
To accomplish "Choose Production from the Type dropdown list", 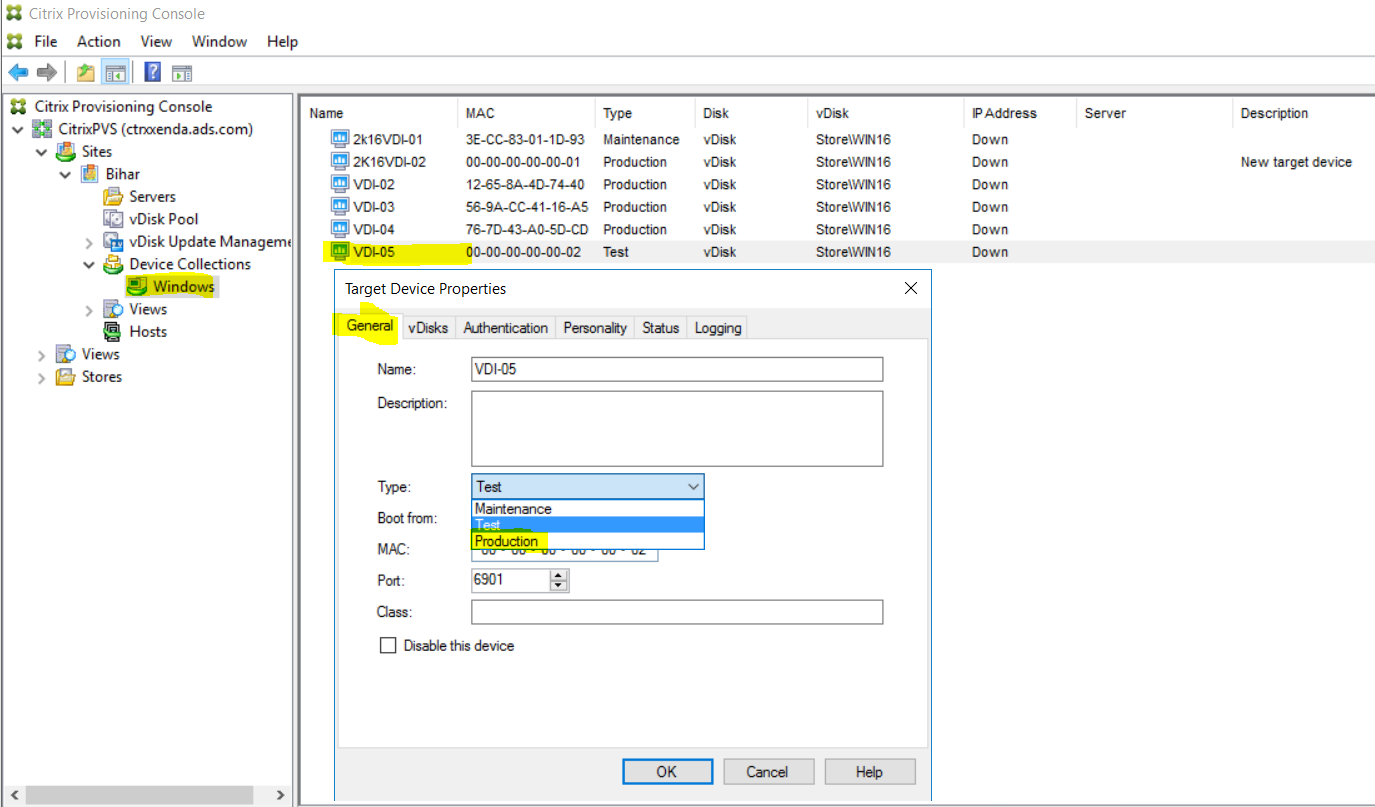I will pyautogui.click(x=588, y=541).
